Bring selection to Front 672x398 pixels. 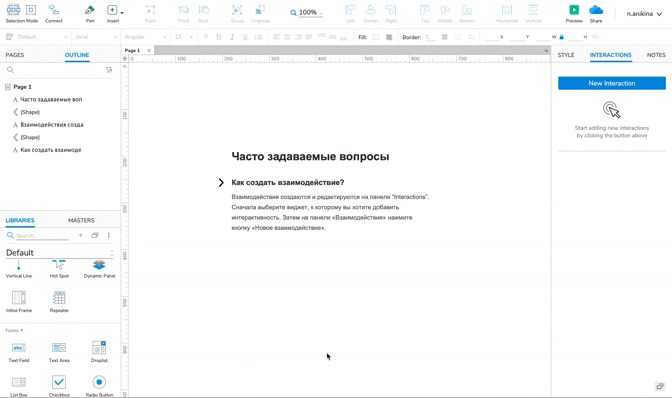183,10
